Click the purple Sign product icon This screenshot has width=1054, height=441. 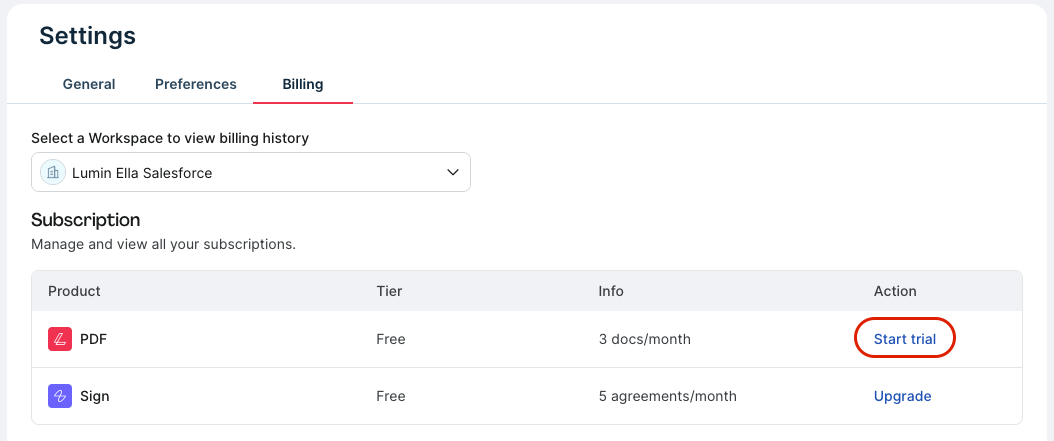coord(60,396)
